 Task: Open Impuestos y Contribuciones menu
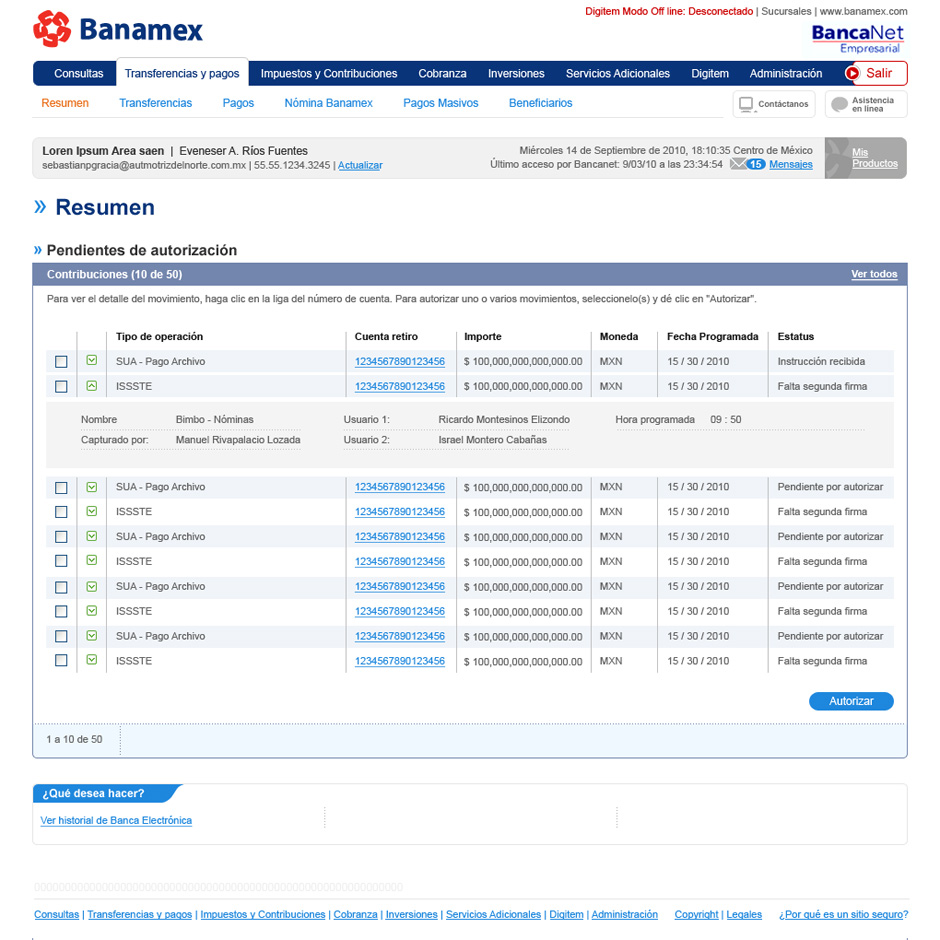(x=329, y=73)
